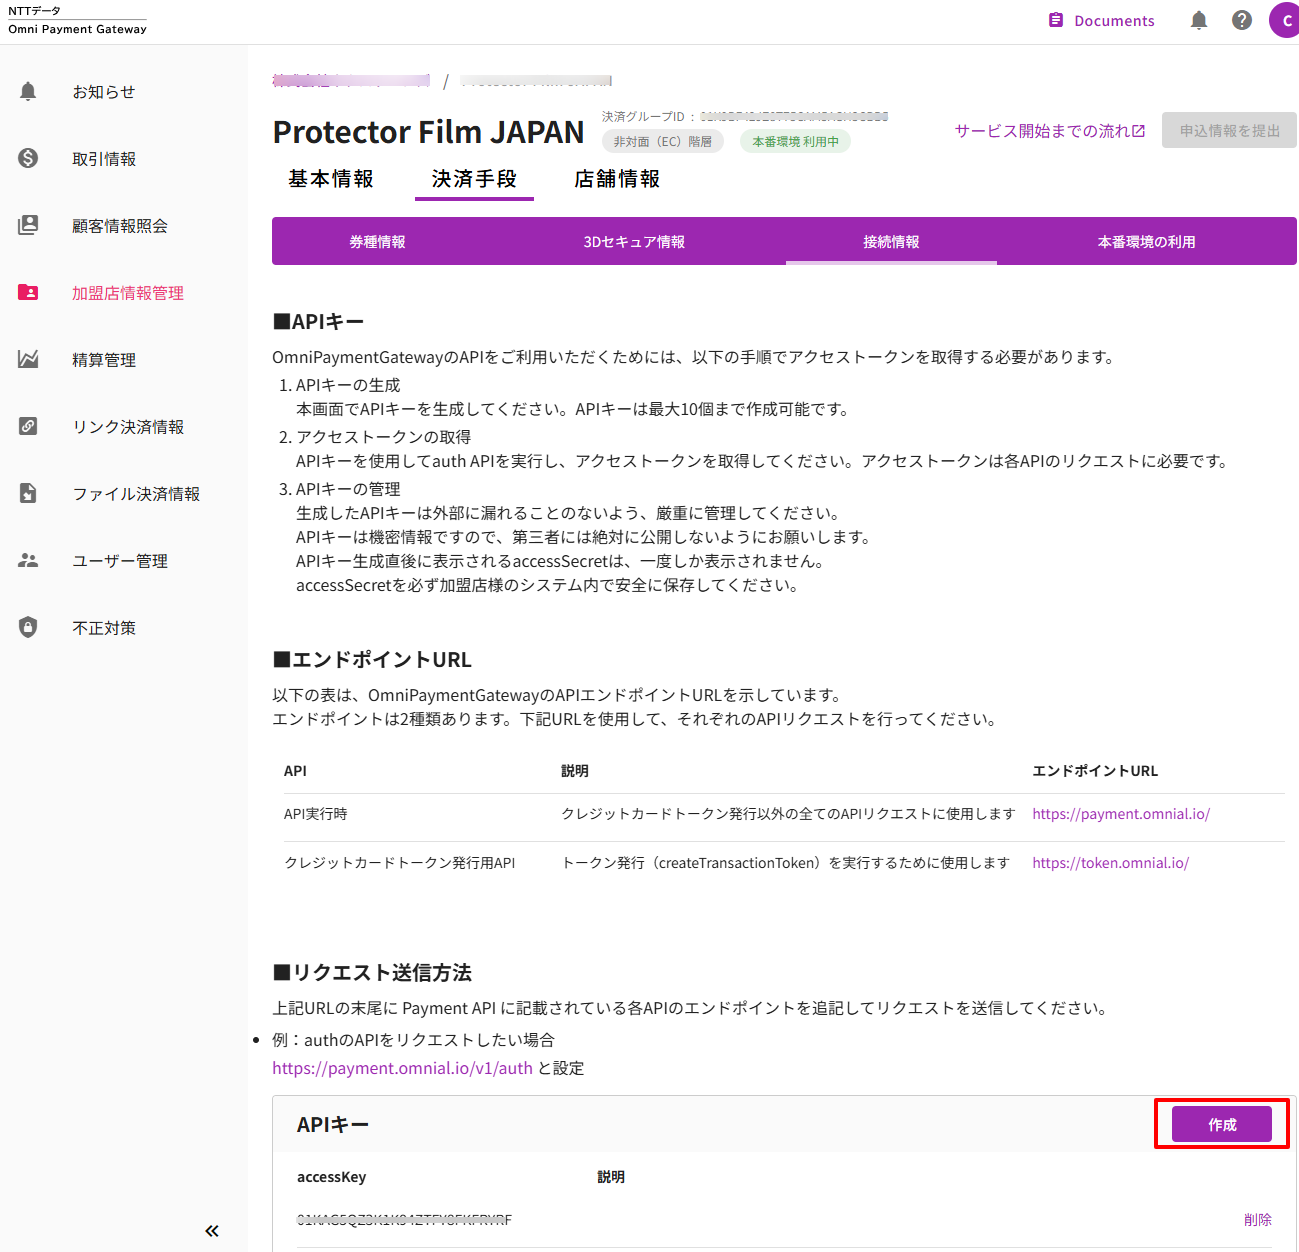
Task: Click the ファイル決済情報 file icon
Action: pos(28,494)
